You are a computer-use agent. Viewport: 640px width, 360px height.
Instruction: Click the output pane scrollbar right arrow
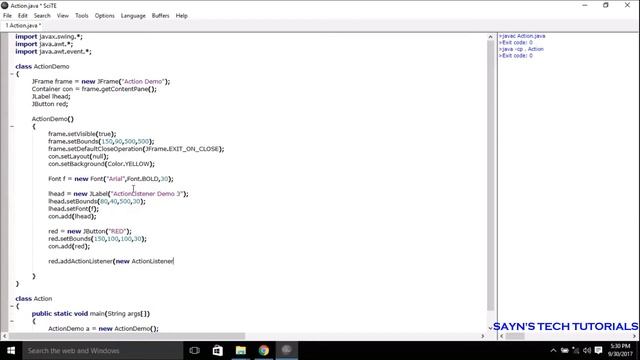pos(635,336)
